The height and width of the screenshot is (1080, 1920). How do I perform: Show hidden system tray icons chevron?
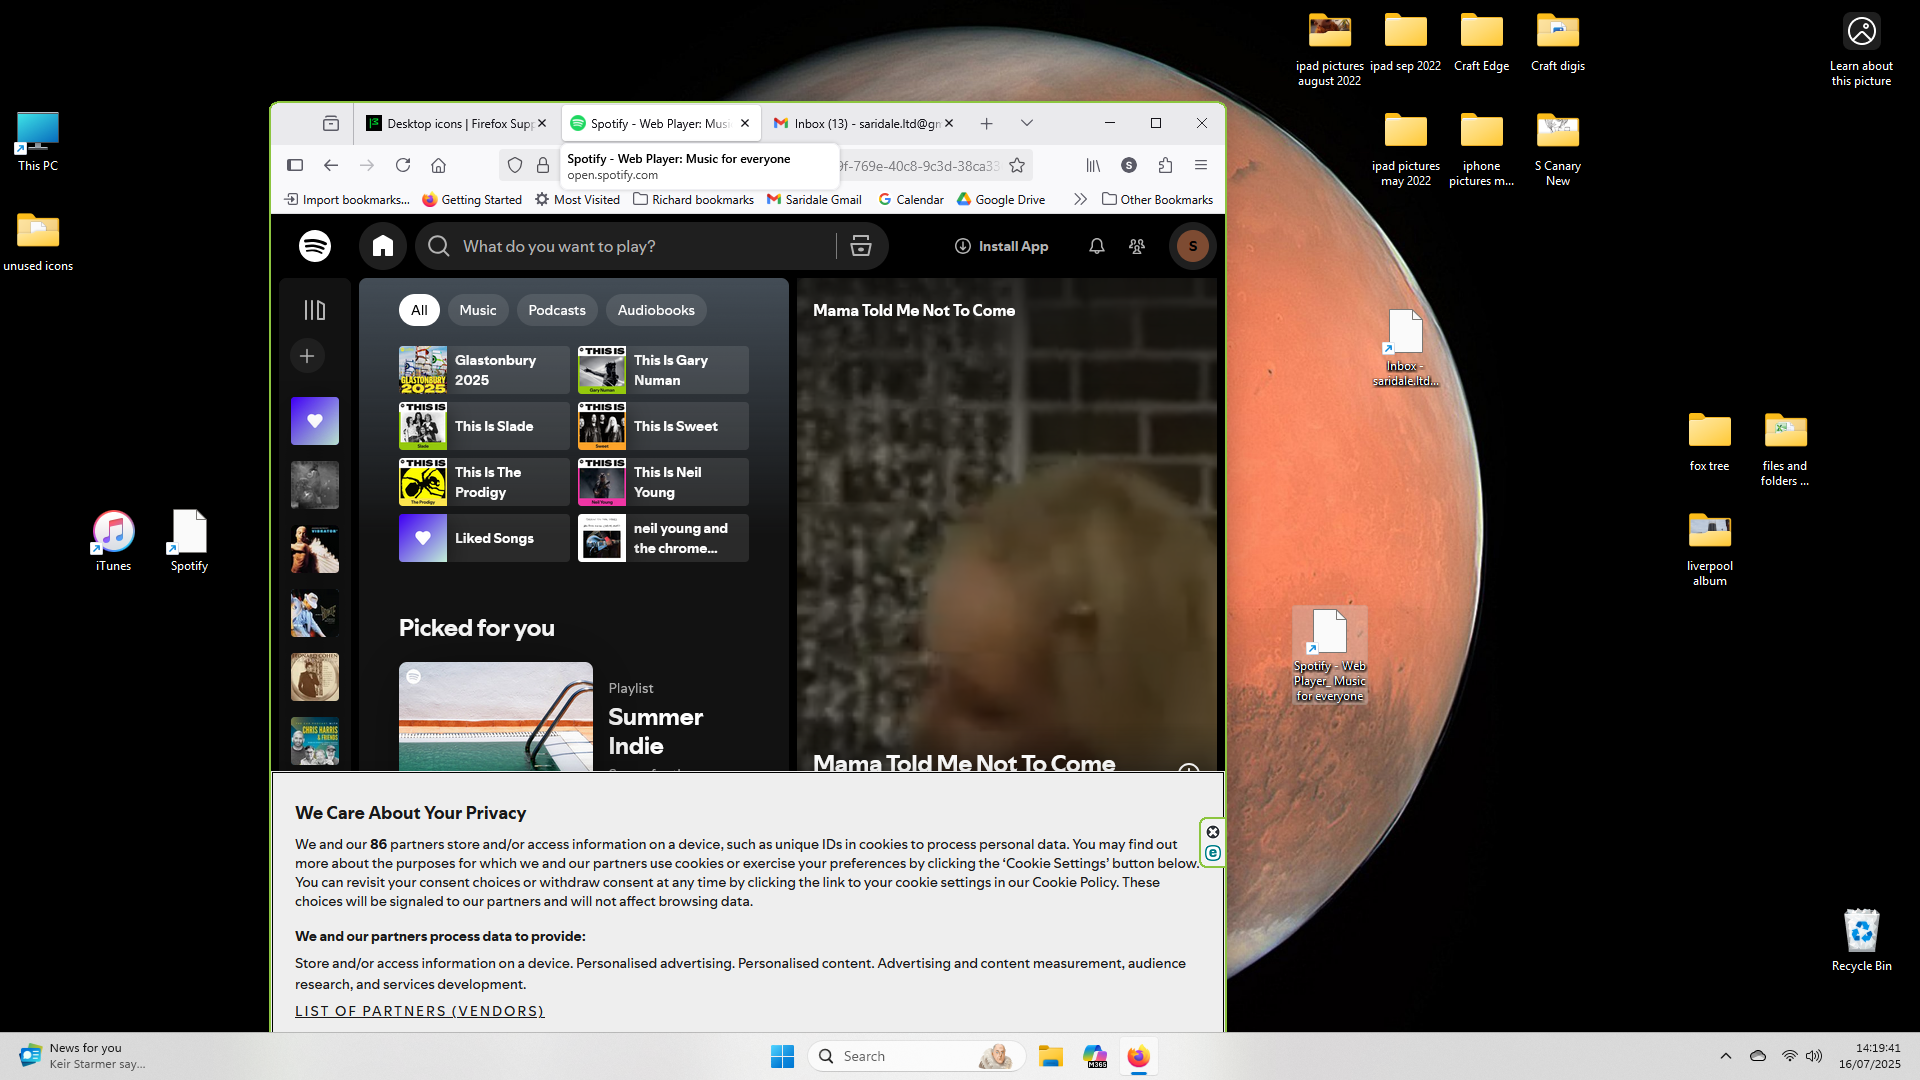(x=1726, y=1056)
